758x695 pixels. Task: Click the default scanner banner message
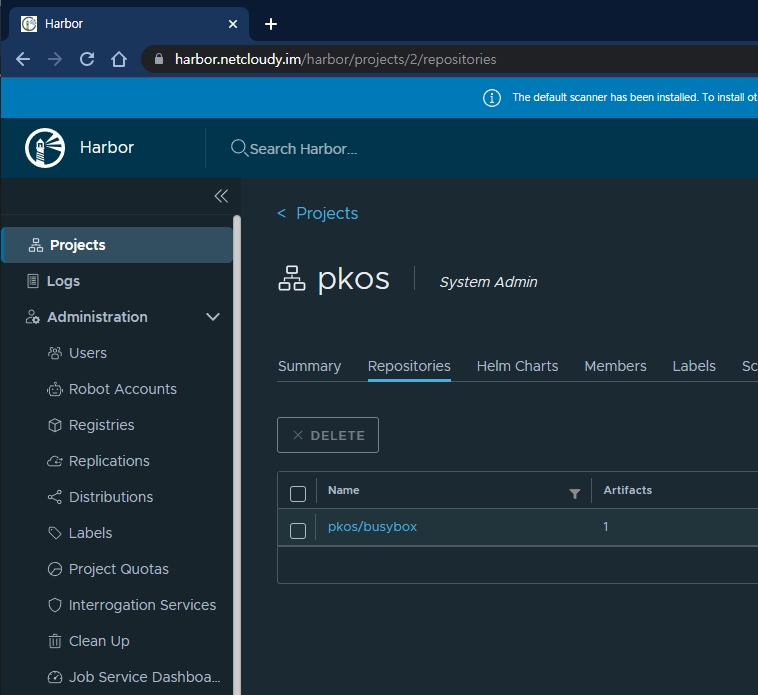click(635, 97)
